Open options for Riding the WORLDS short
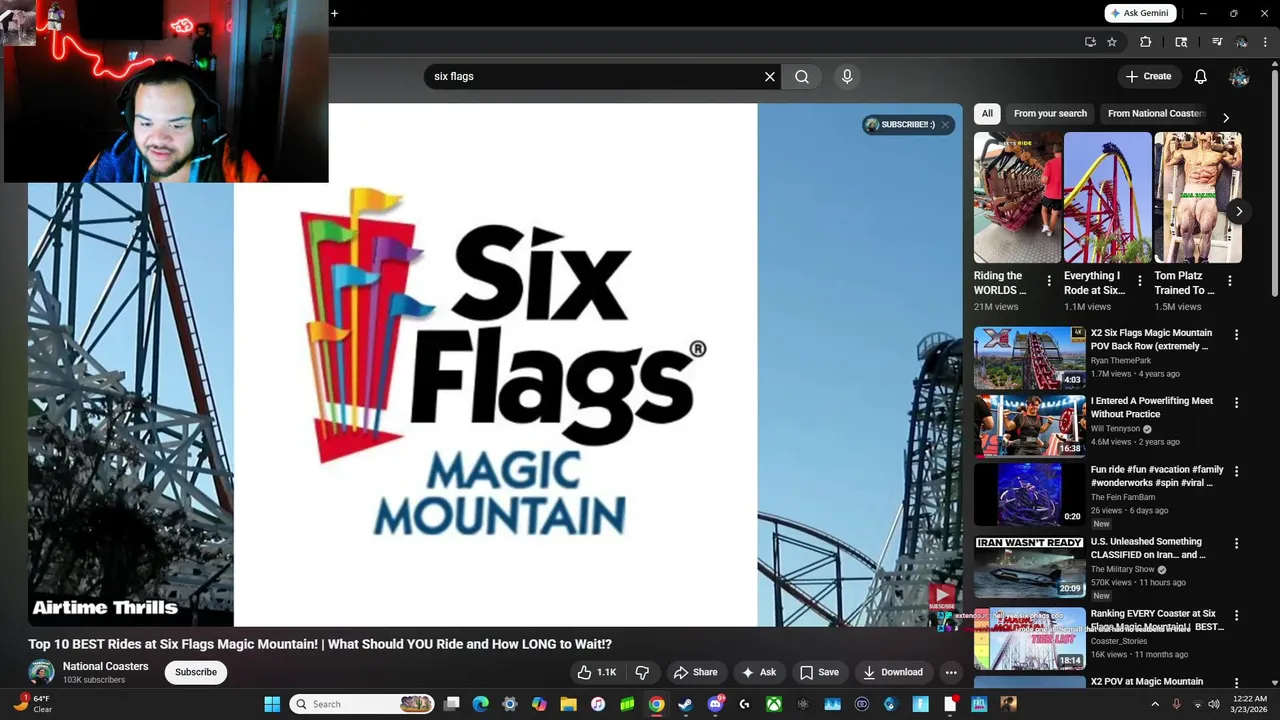The width and height of the screenshot is (1280, 720). (x=1049, y=281)
